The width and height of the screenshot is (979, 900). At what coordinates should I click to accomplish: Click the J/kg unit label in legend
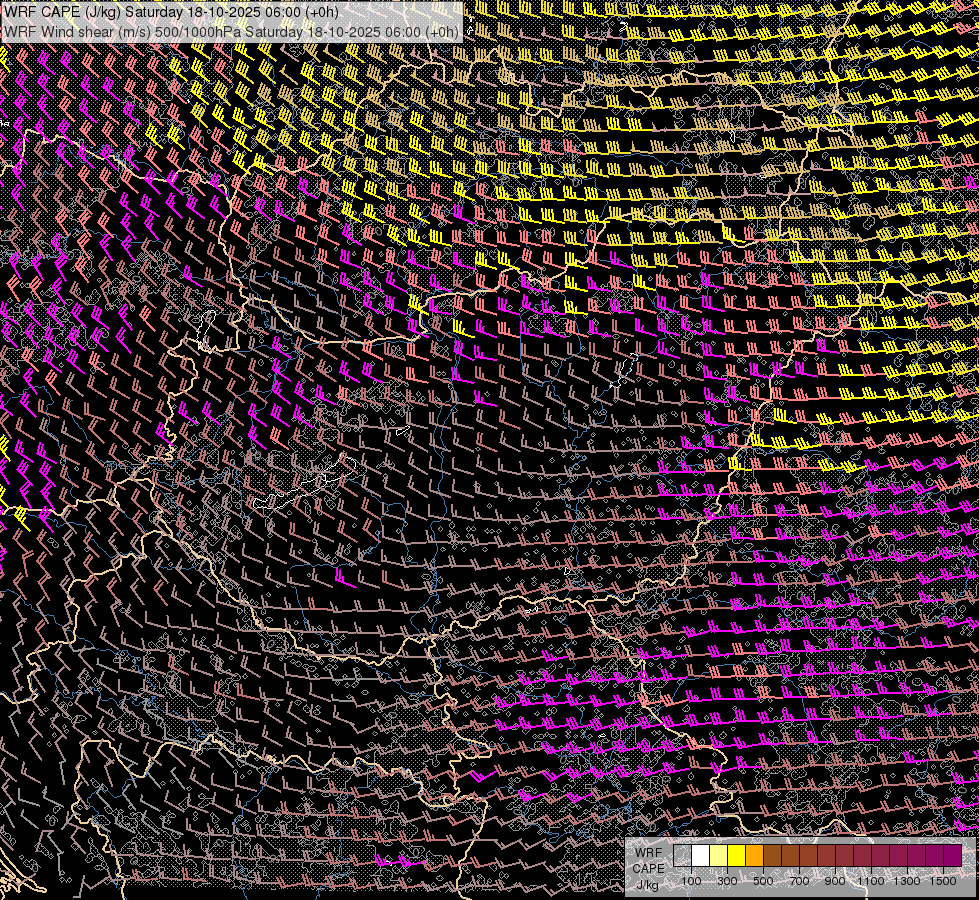648,885
